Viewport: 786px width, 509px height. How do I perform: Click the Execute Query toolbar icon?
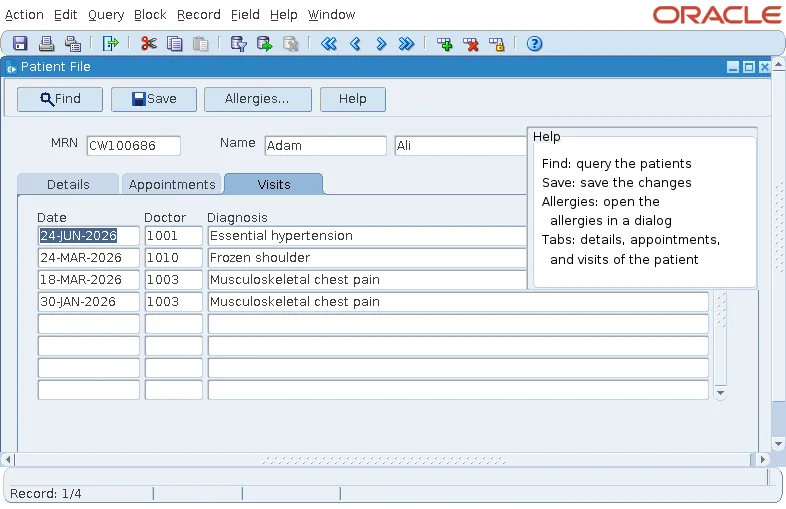pos(265,44)
